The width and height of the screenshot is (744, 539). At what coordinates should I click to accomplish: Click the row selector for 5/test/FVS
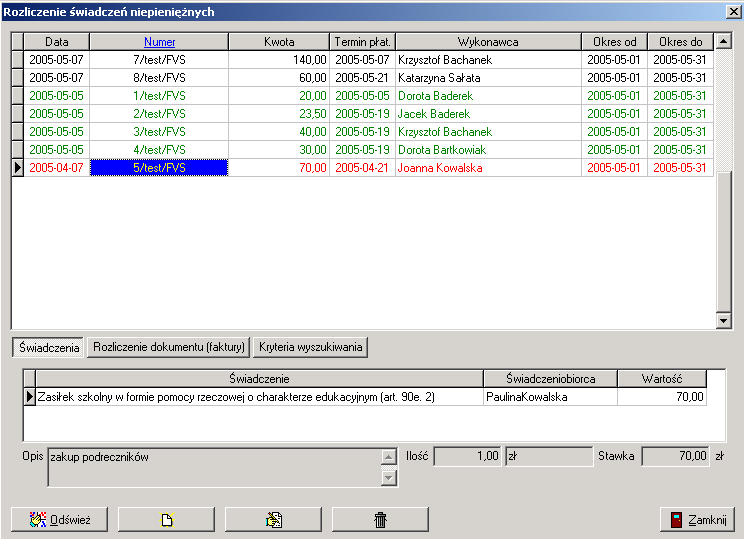(18, 168)
